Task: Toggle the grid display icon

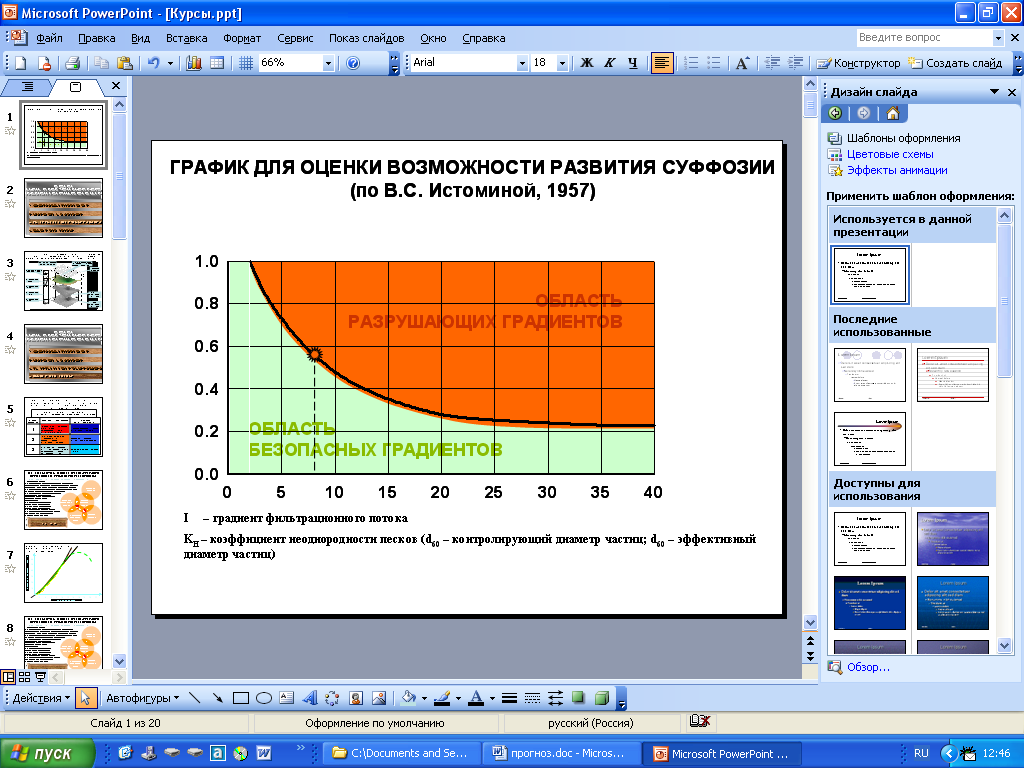Action: pos(246,63)
